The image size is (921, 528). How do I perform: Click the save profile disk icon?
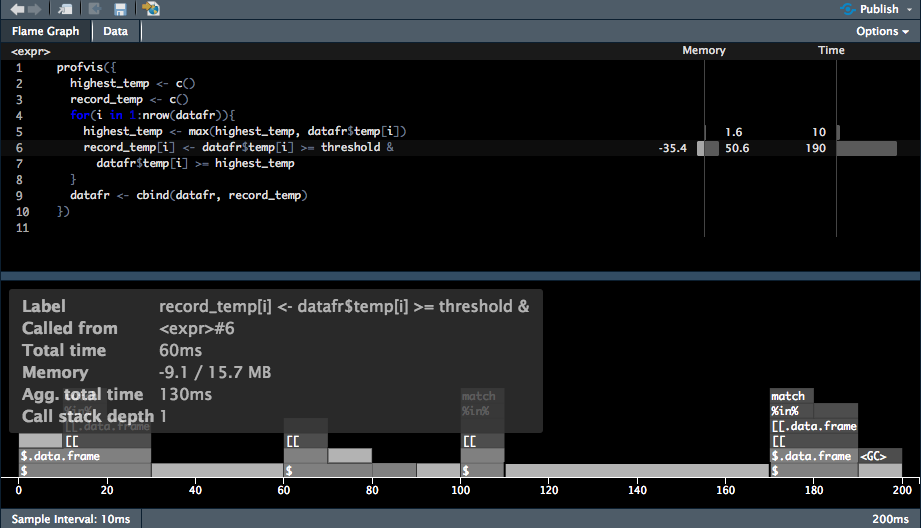click(120, 9)
